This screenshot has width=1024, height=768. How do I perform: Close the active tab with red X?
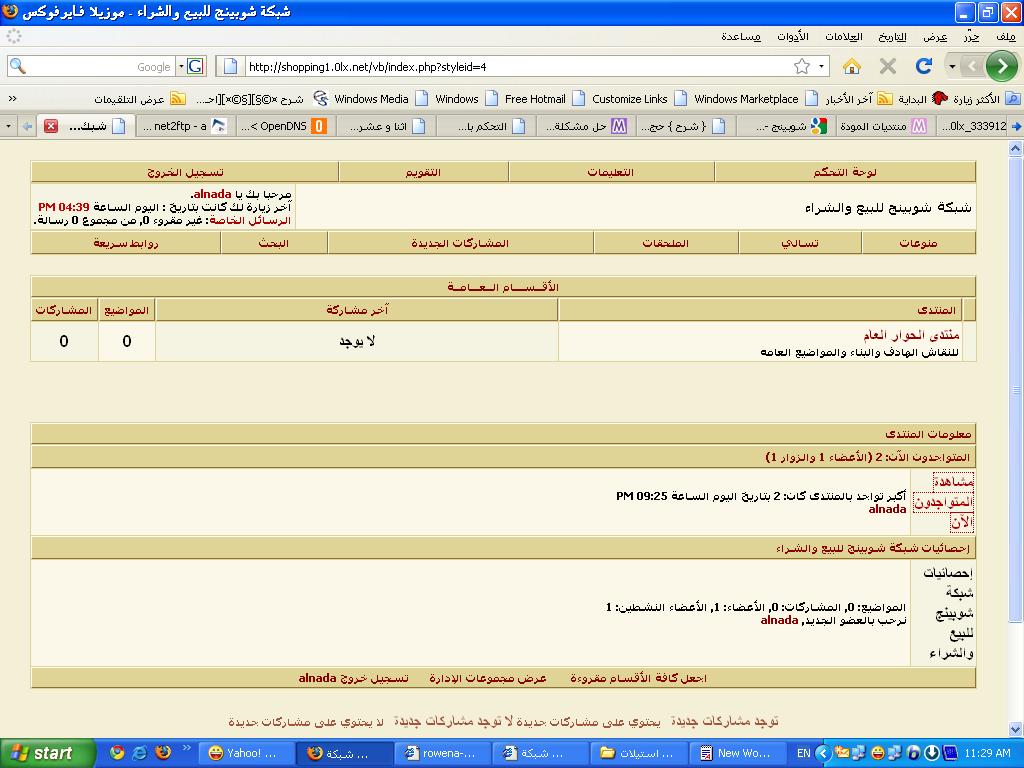pyautogui.click(x=50, y=126)
